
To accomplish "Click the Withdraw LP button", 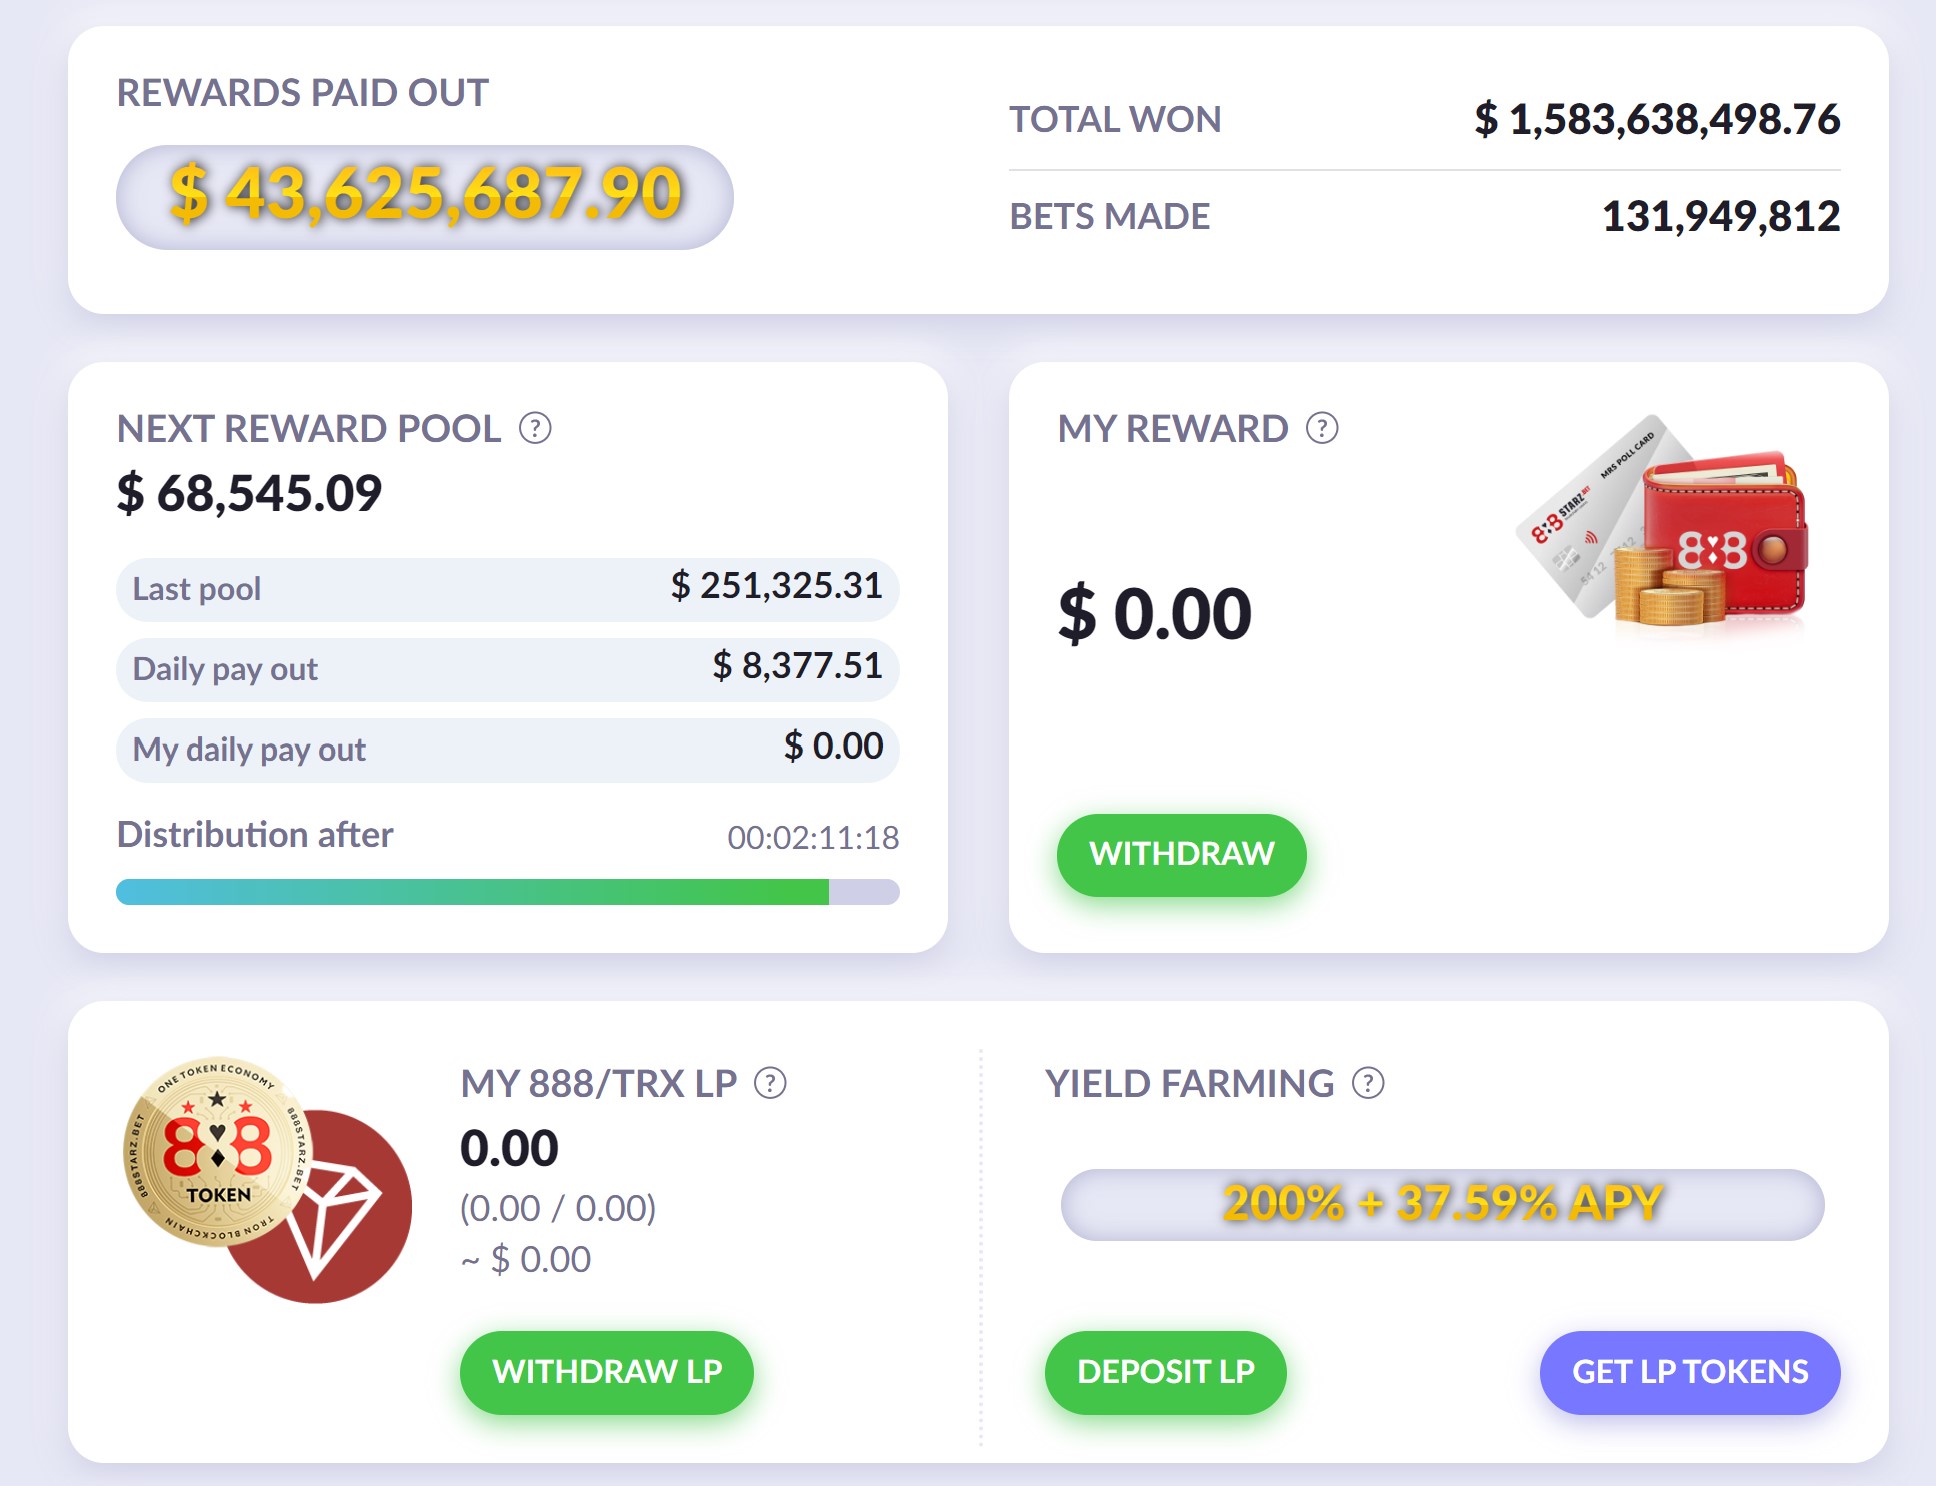I will coord(606,1371).
